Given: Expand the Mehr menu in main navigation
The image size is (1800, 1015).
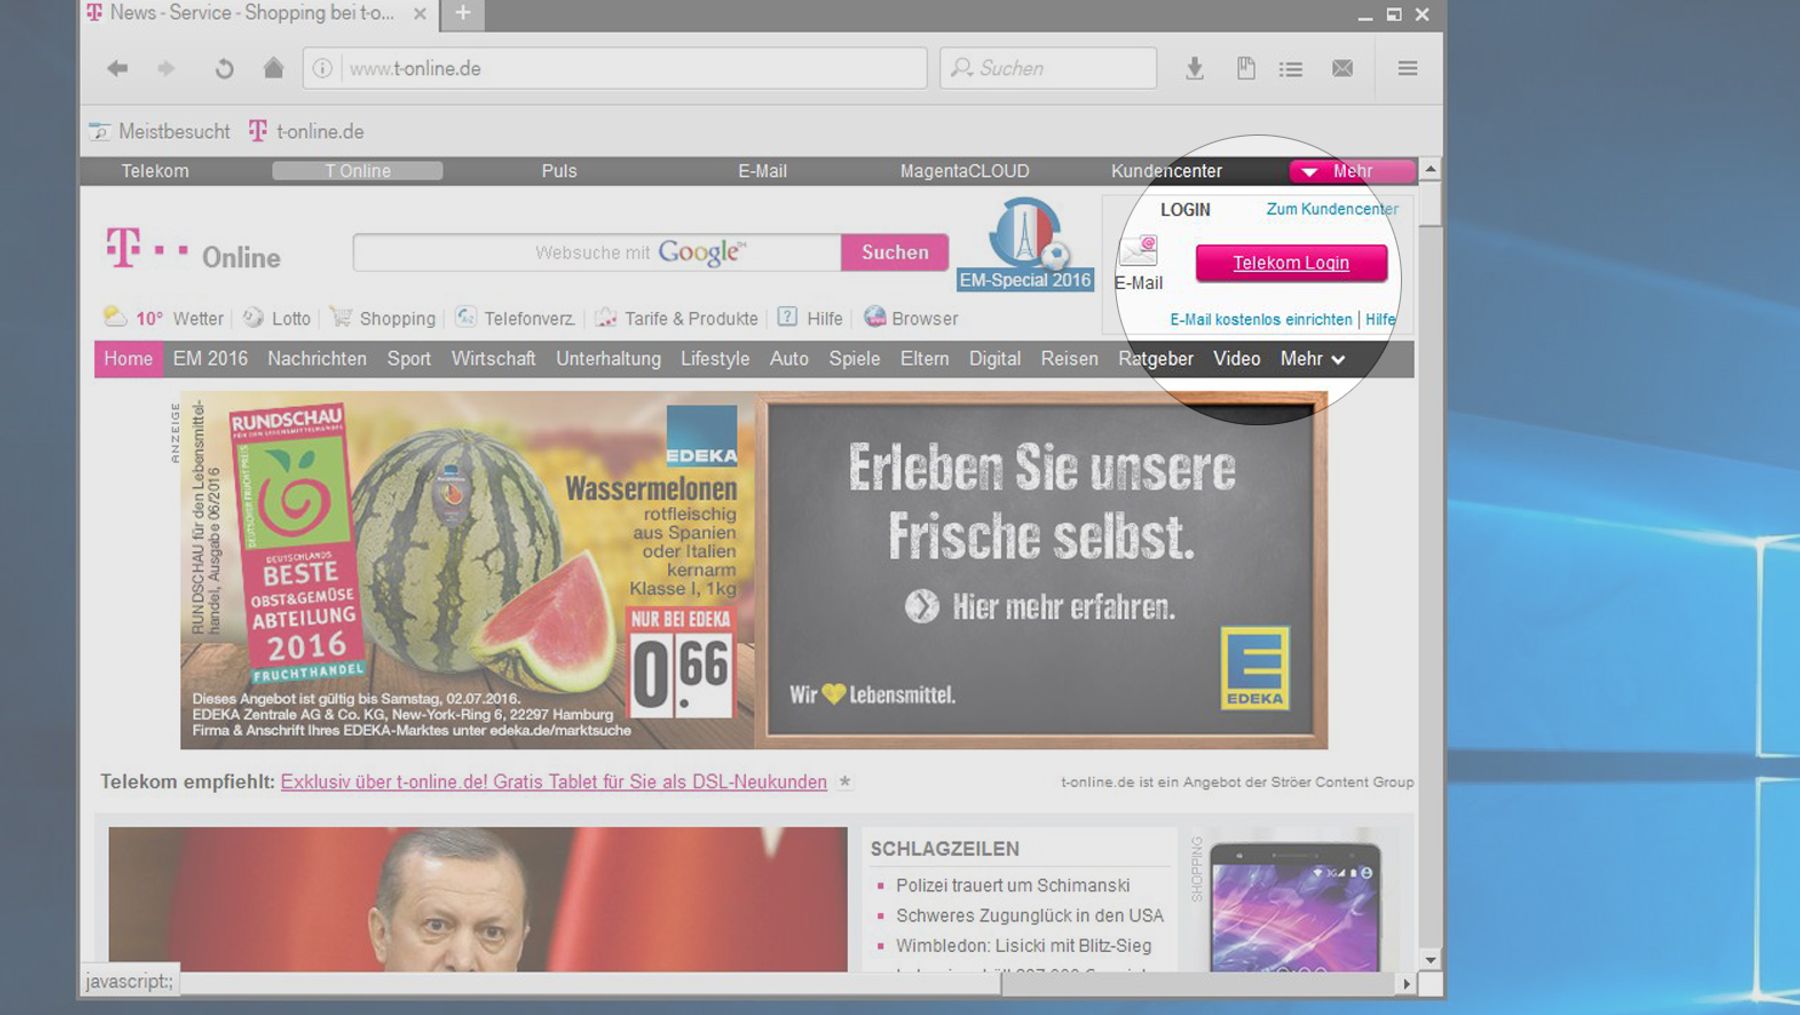Looking at the screenshot, I should click(1312, 359).
